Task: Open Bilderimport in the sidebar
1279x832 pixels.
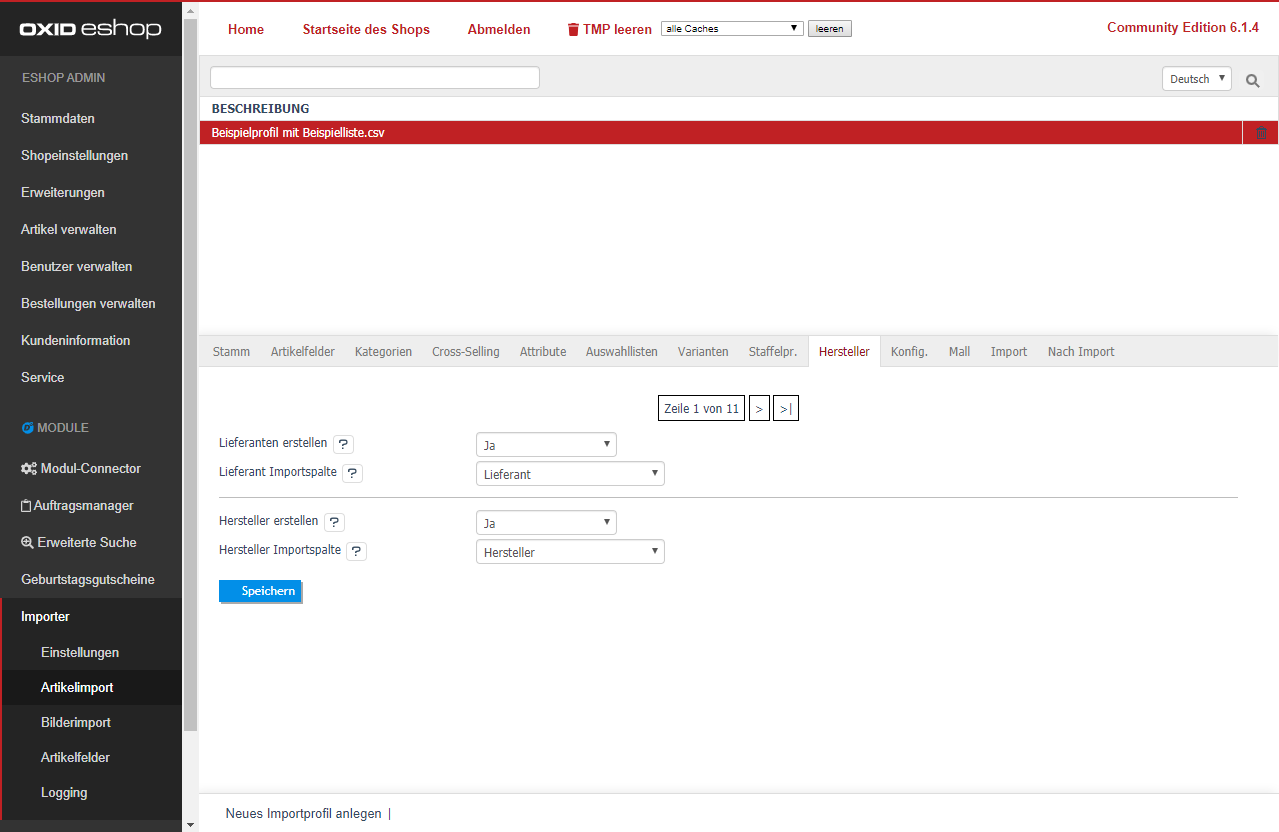Action: tap(76, 722)
